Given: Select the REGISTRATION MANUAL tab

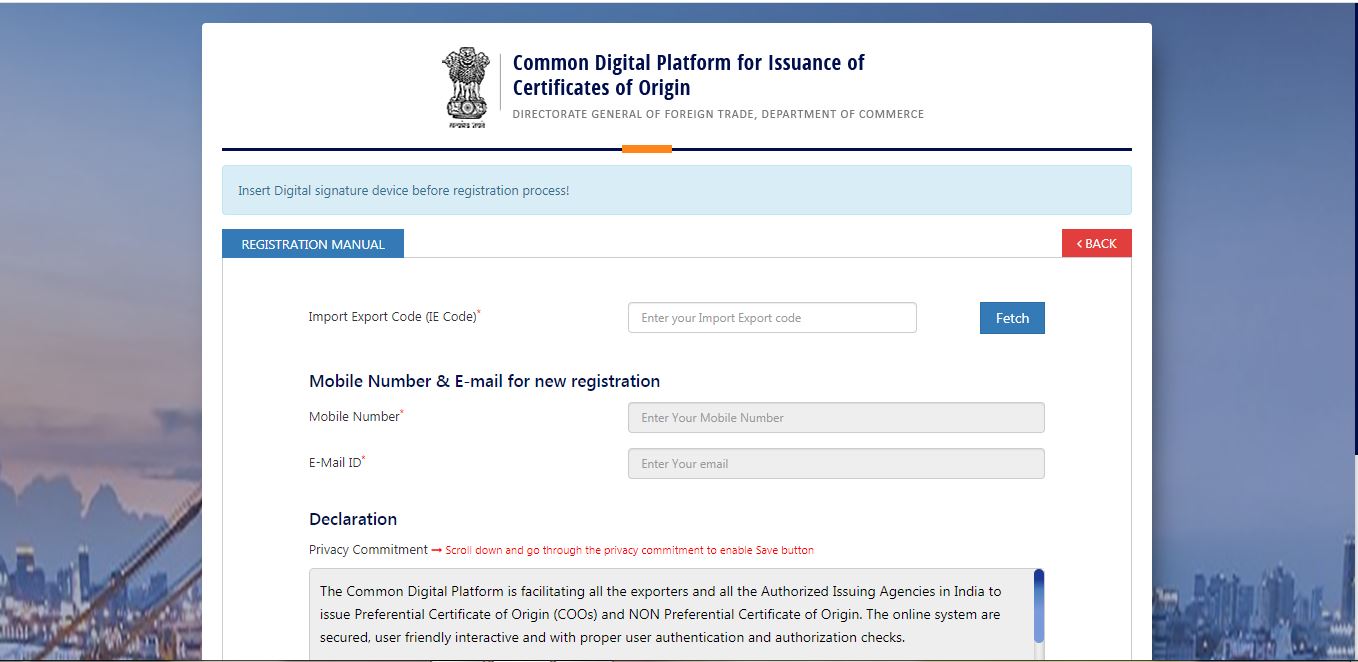Looking at the screenshot, I should coord(312,243).
